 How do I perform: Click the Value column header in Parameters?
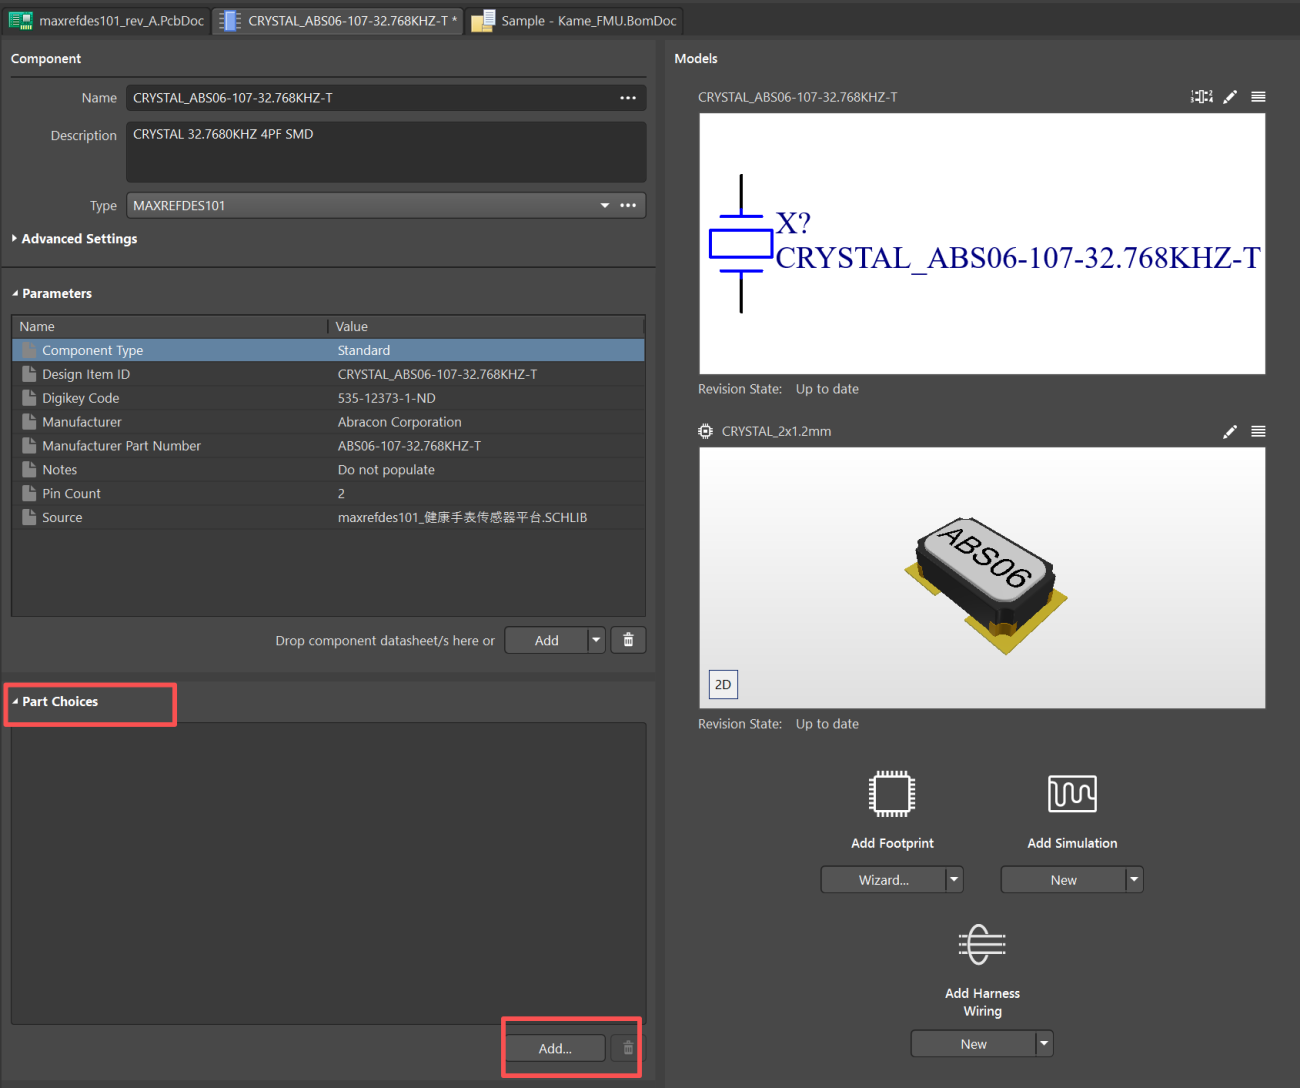tap(487, 327)
